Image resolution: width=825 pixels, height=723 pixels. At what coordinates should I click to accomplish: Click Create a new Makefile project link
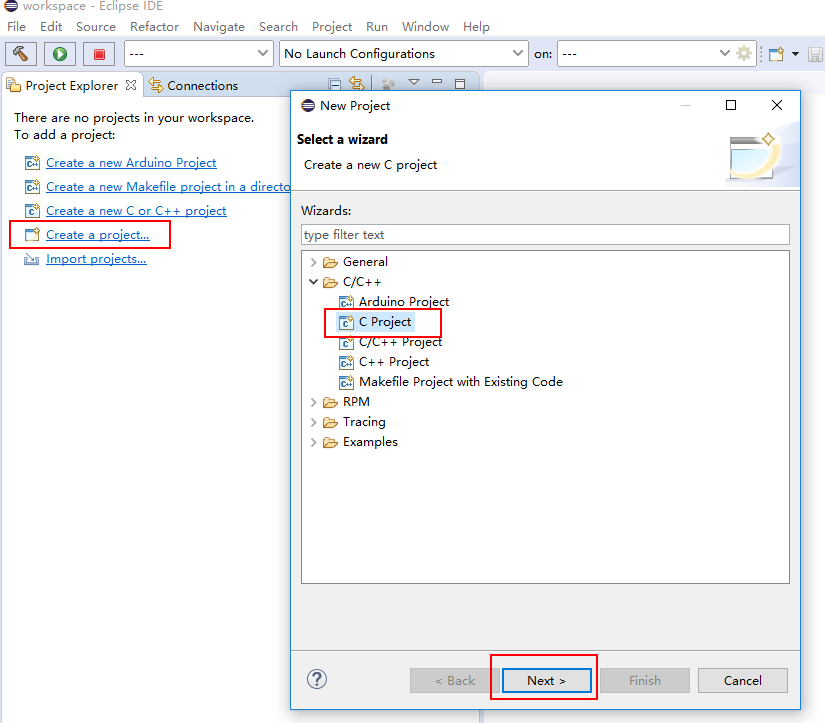[x=168, y=187]
